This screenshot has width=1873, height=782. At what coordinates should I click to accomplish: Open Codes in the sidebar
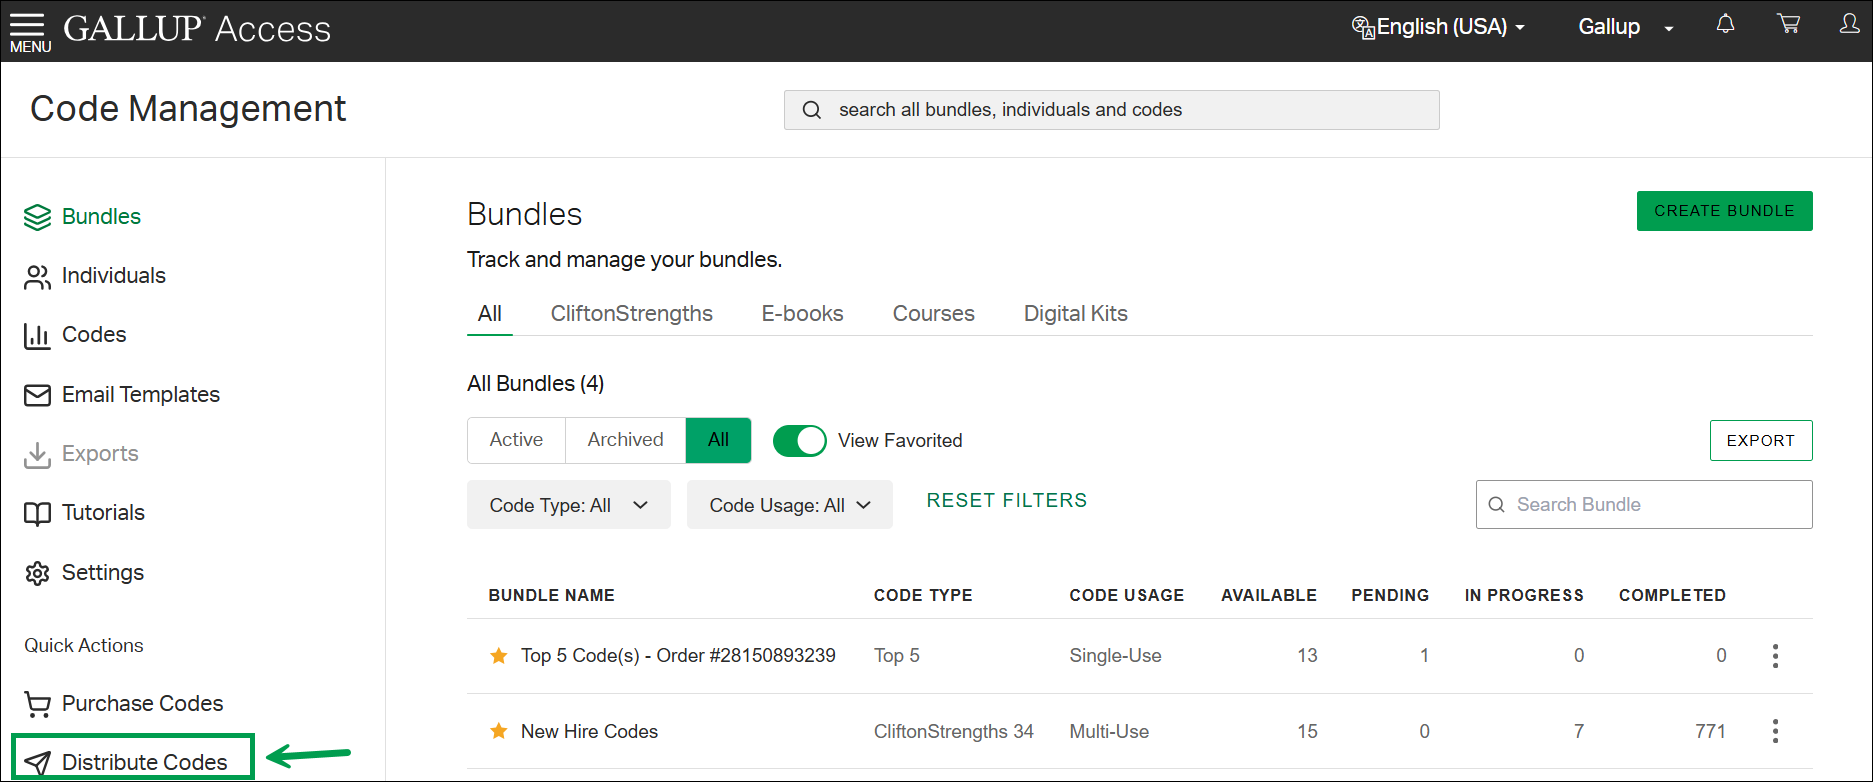point(94,335)
